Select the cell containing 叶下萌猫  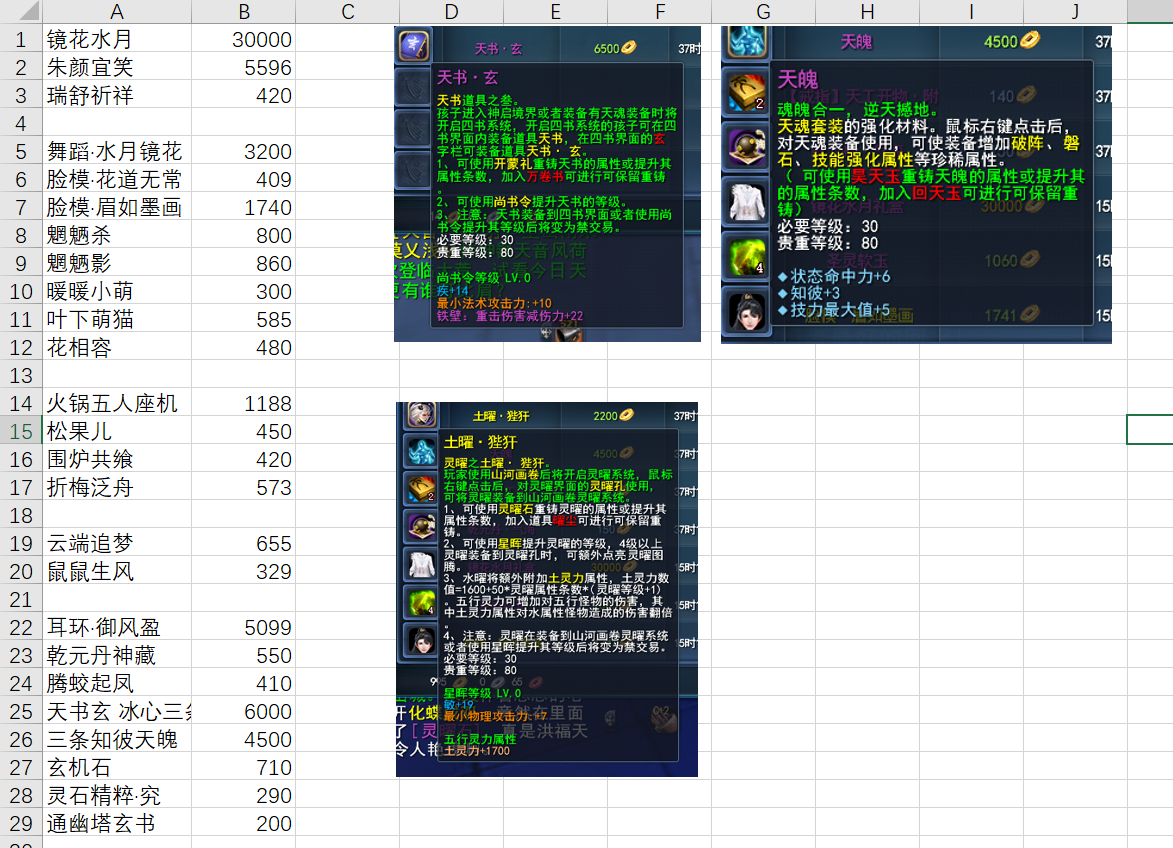(117, 319)
